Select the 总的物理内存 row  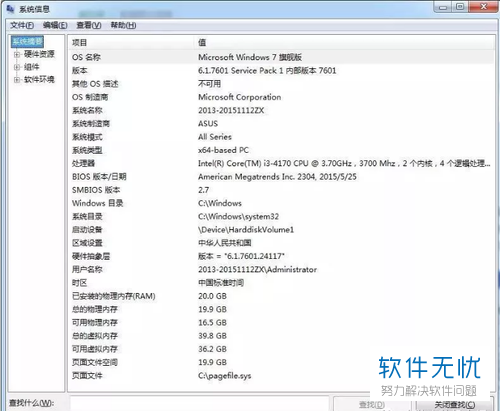(x=281, y=309)
